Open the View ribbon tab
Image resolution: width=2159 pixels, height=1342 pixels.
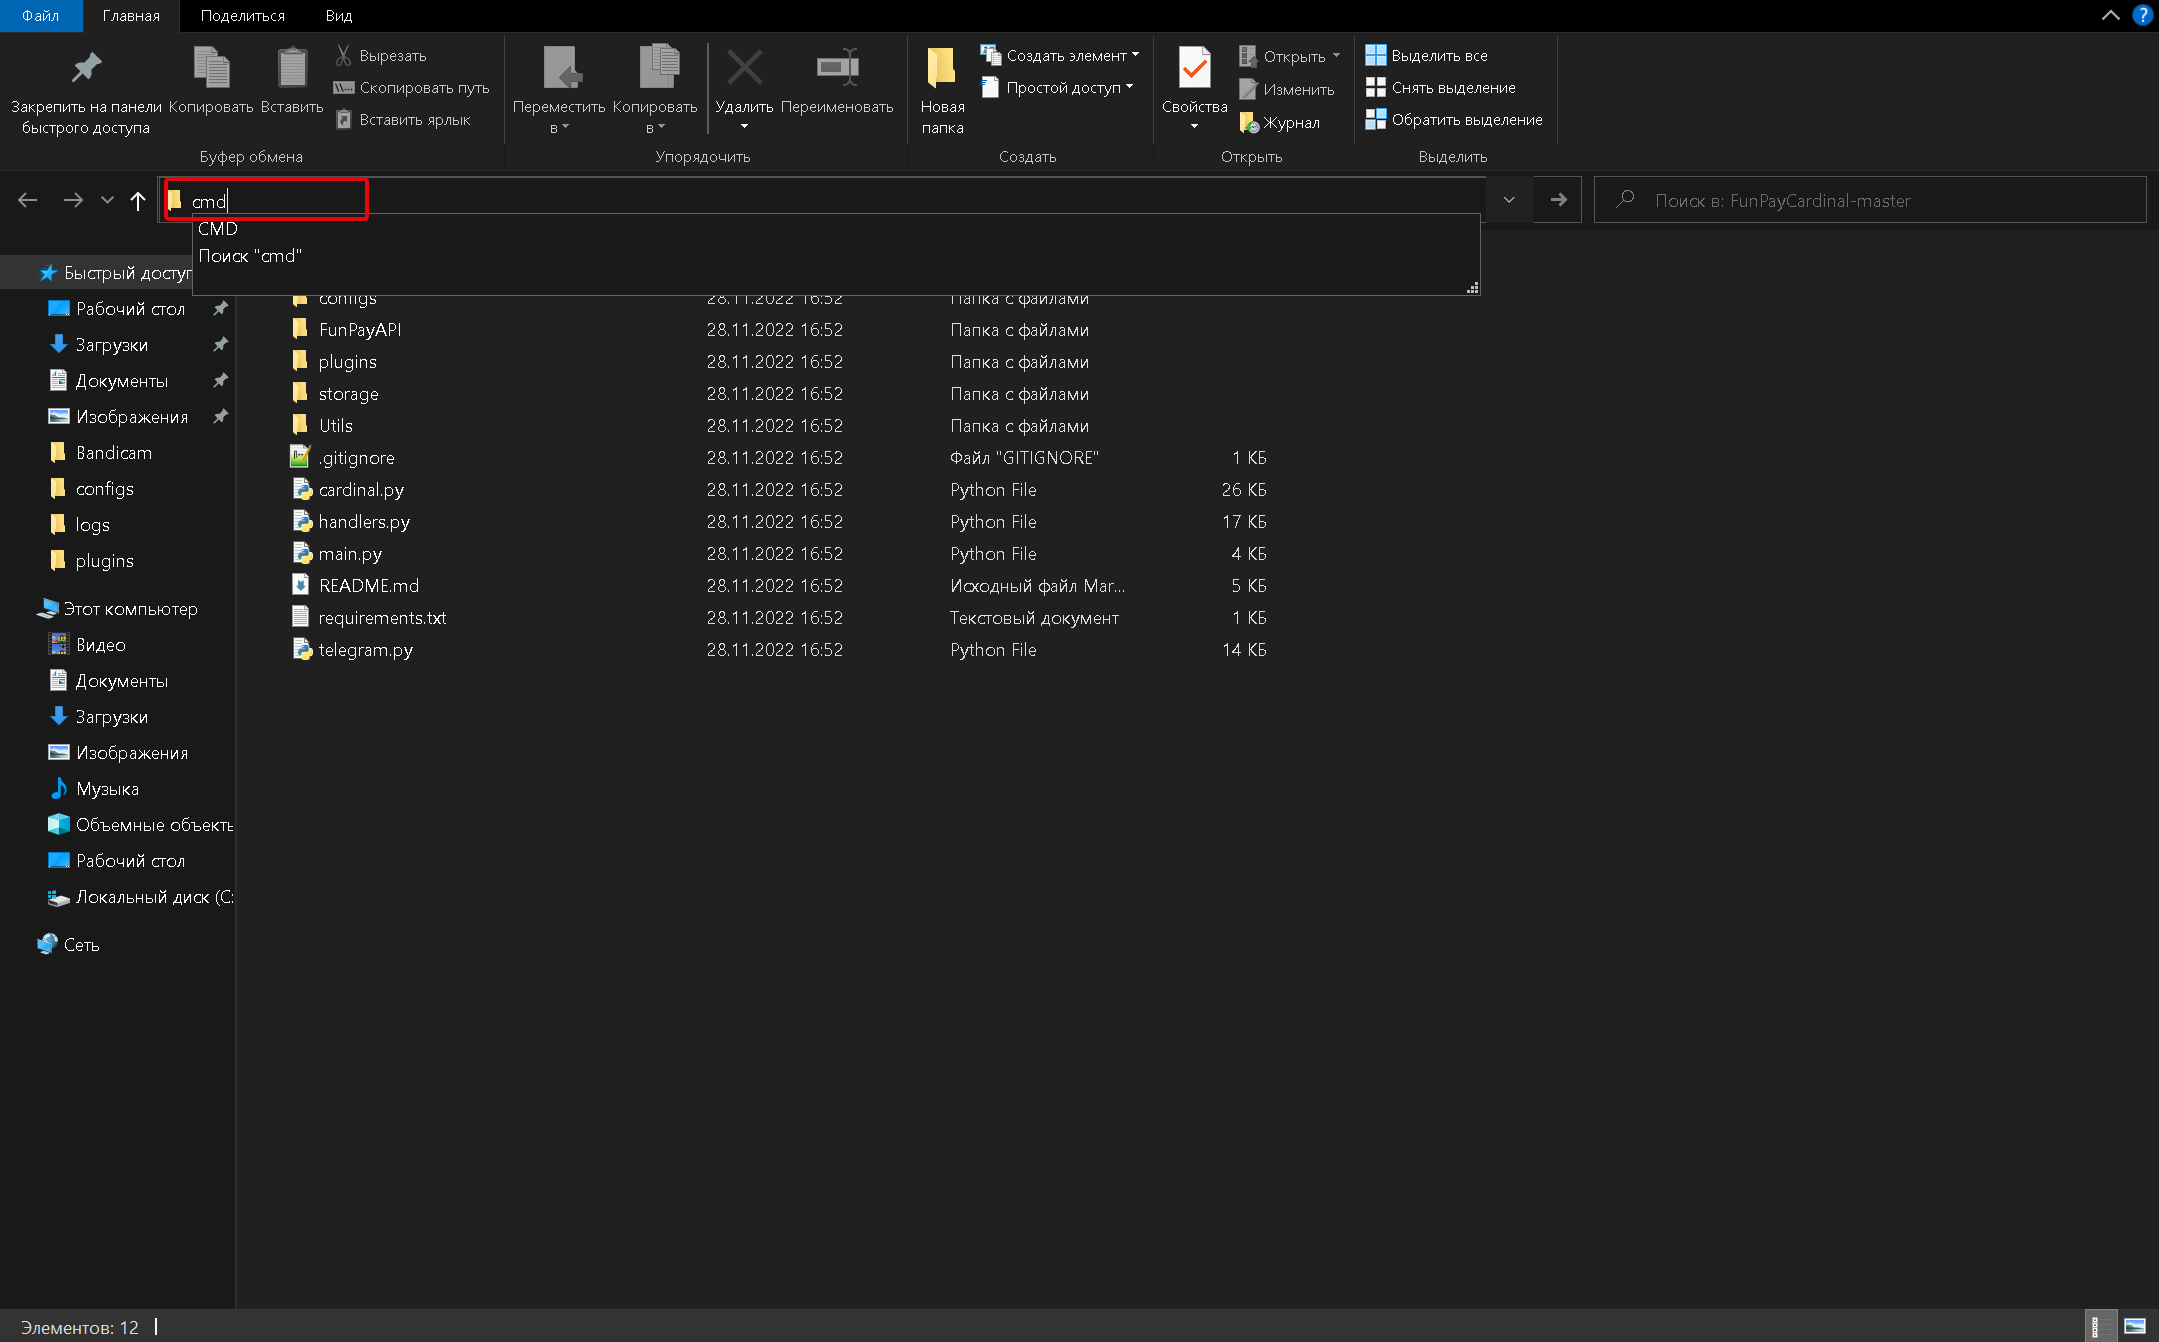[x=338, y=16]
